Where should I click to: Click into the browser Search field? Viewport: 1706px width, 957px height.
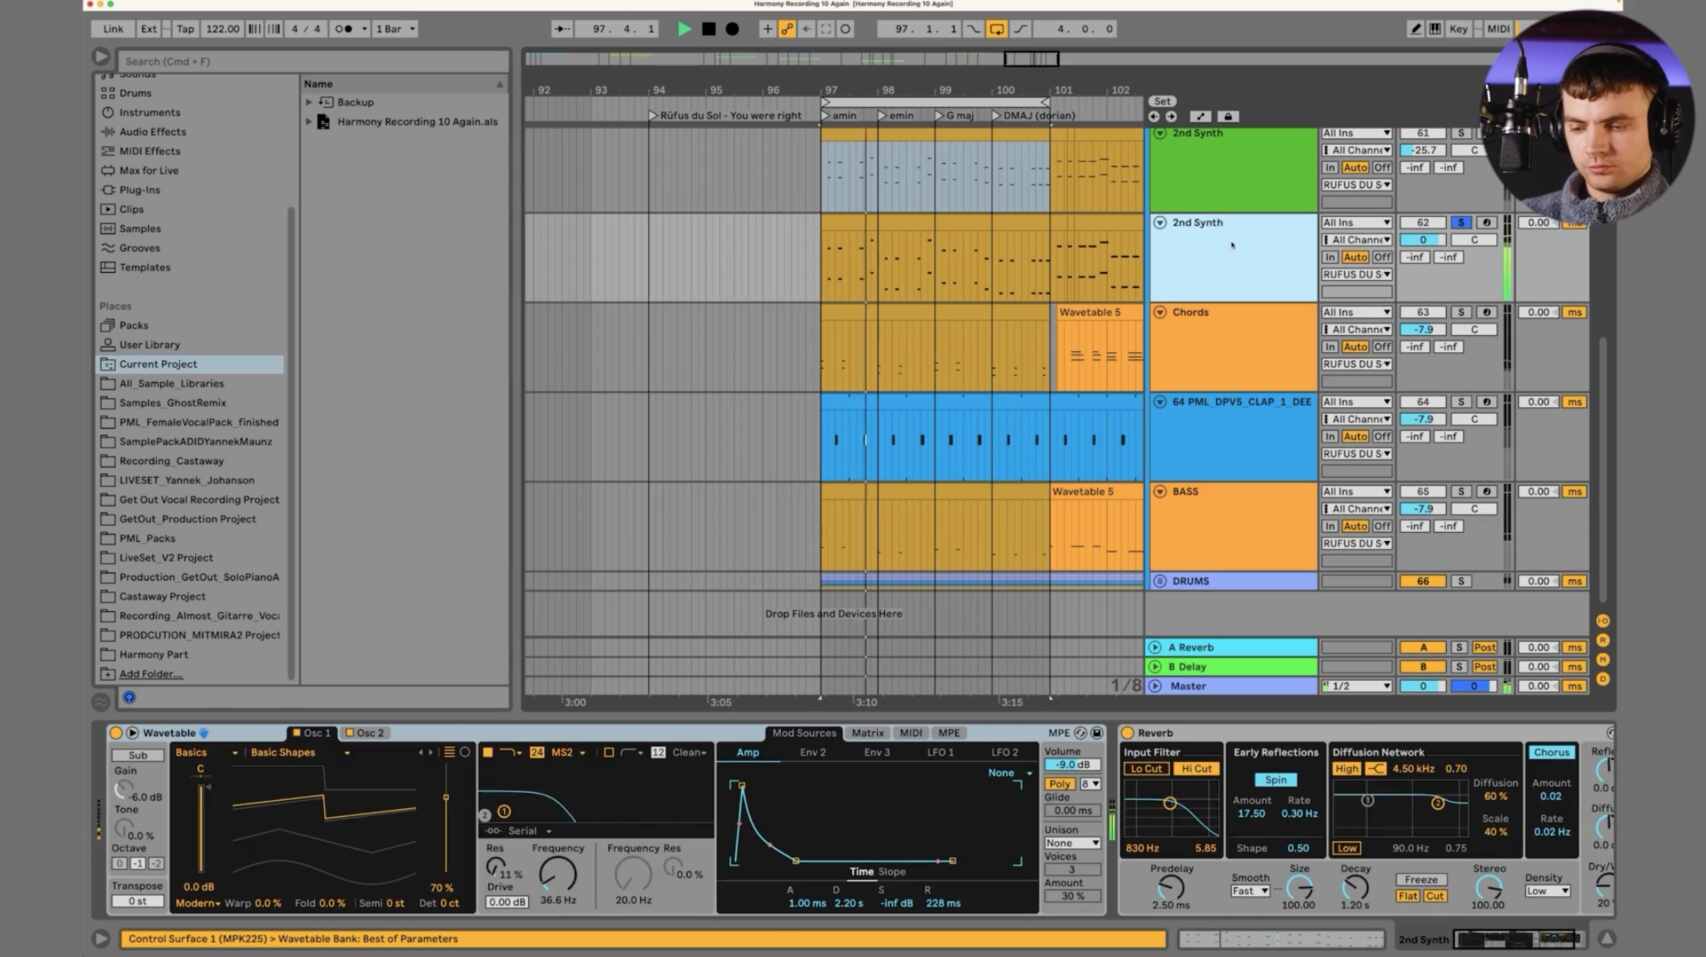coord(313,61)
